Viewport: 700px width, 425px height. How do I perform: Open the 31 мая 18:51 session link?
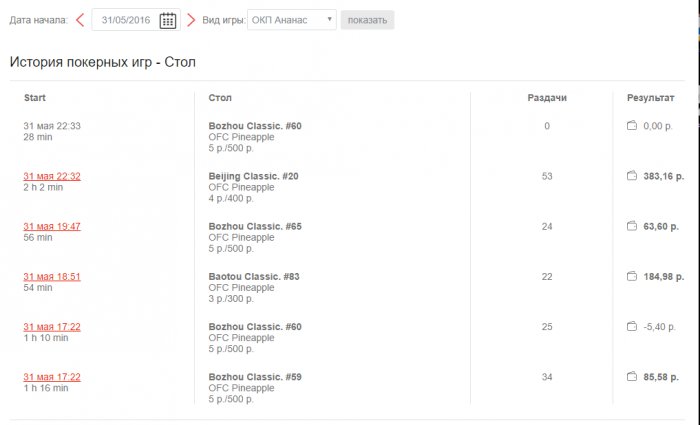[x=52, y=276]
